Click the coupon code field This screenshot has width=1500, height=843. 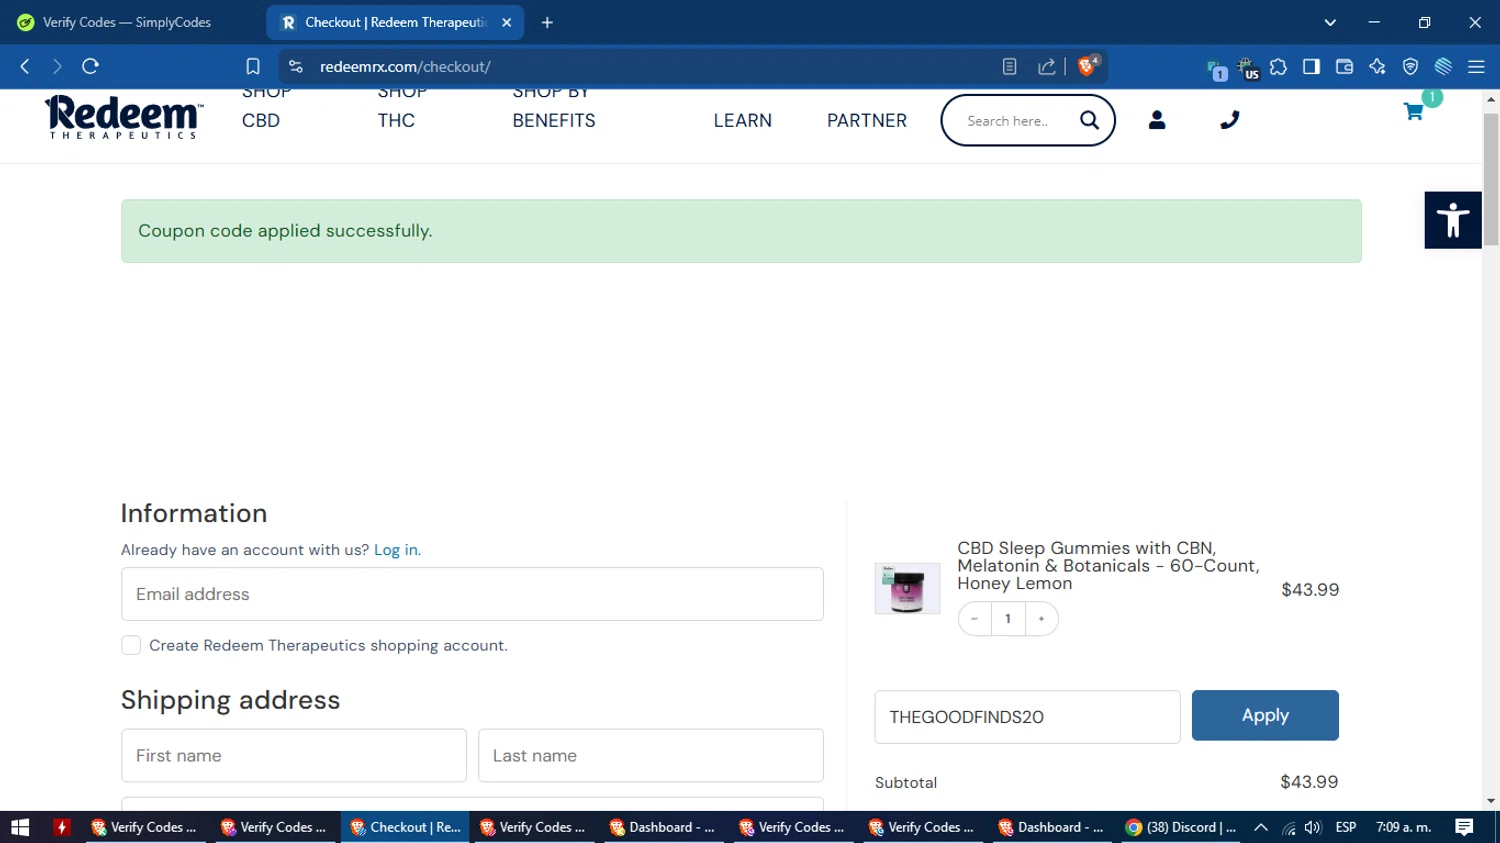point(1027,717)
